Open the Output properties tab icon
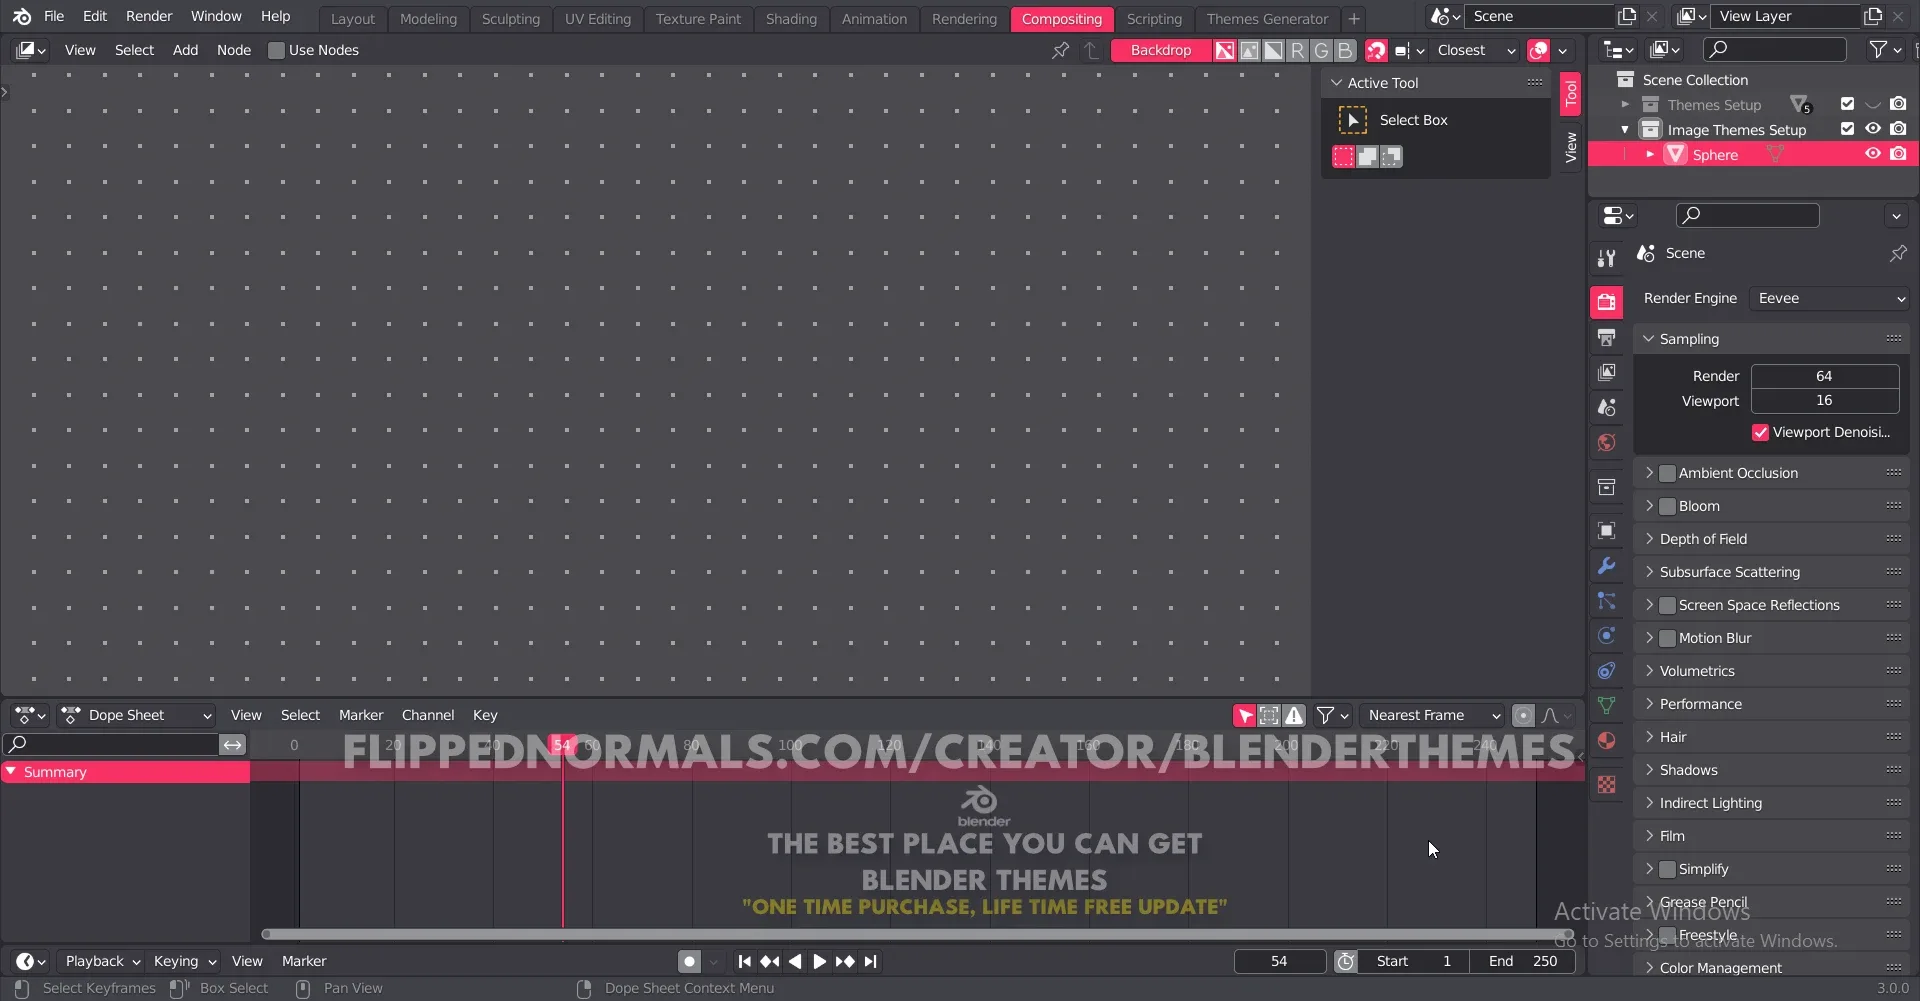 [x=1606, y=338]
